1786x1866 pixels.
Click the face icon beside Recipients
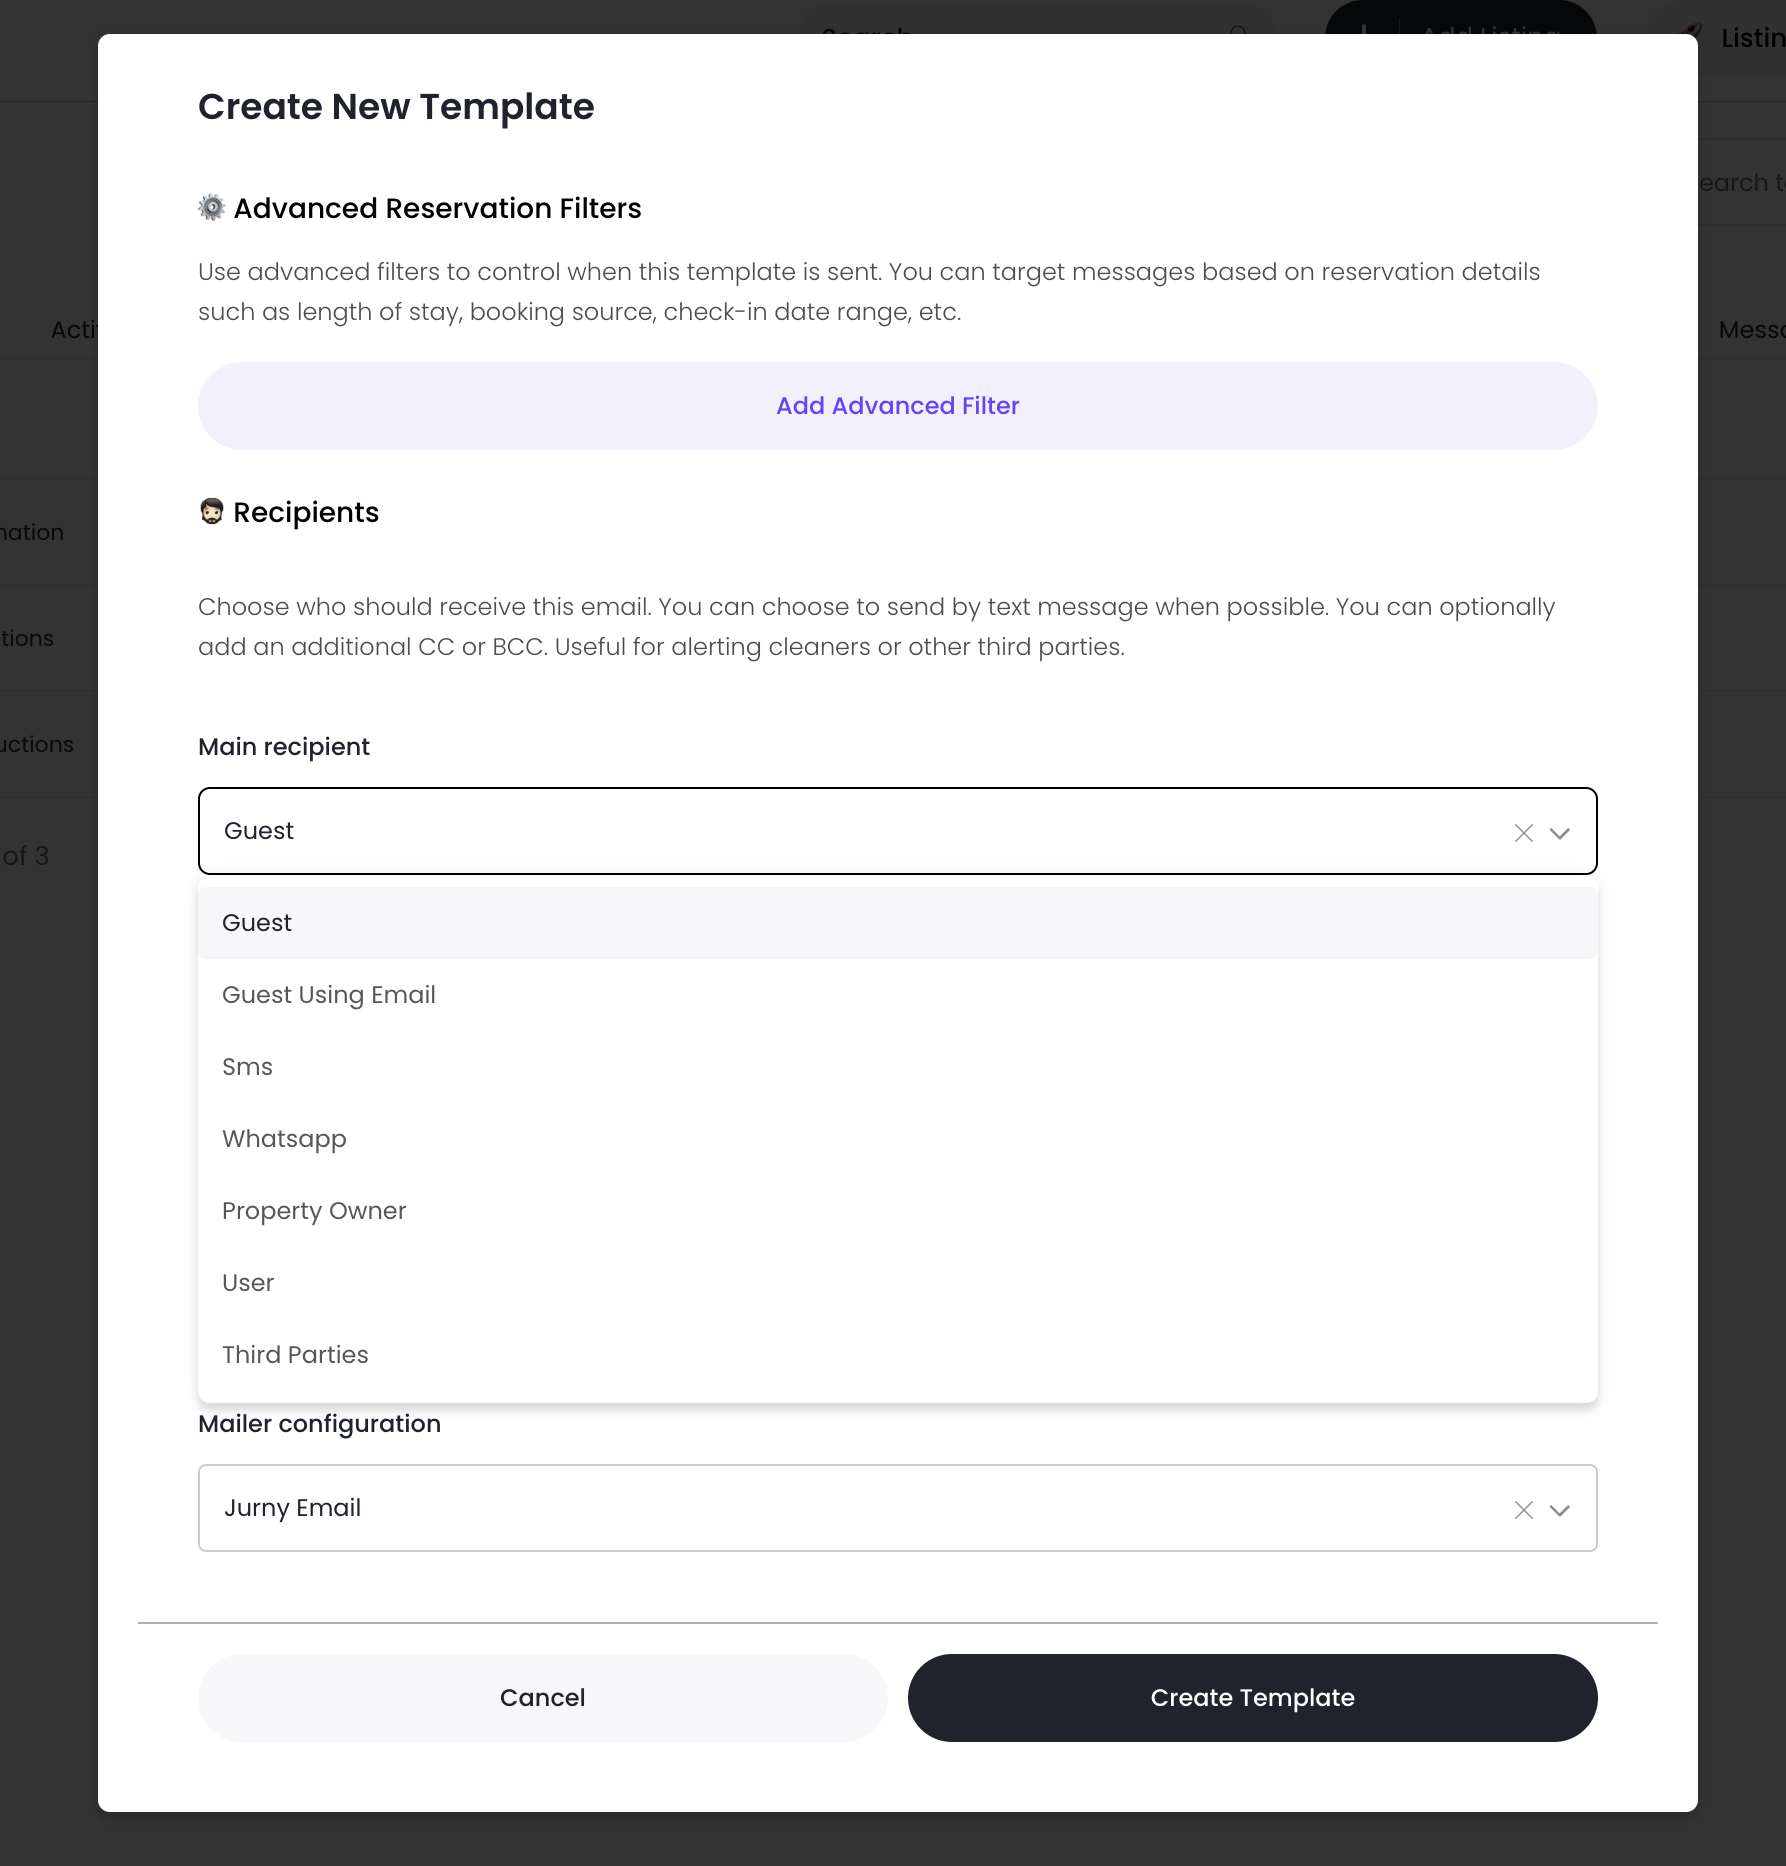212,512
